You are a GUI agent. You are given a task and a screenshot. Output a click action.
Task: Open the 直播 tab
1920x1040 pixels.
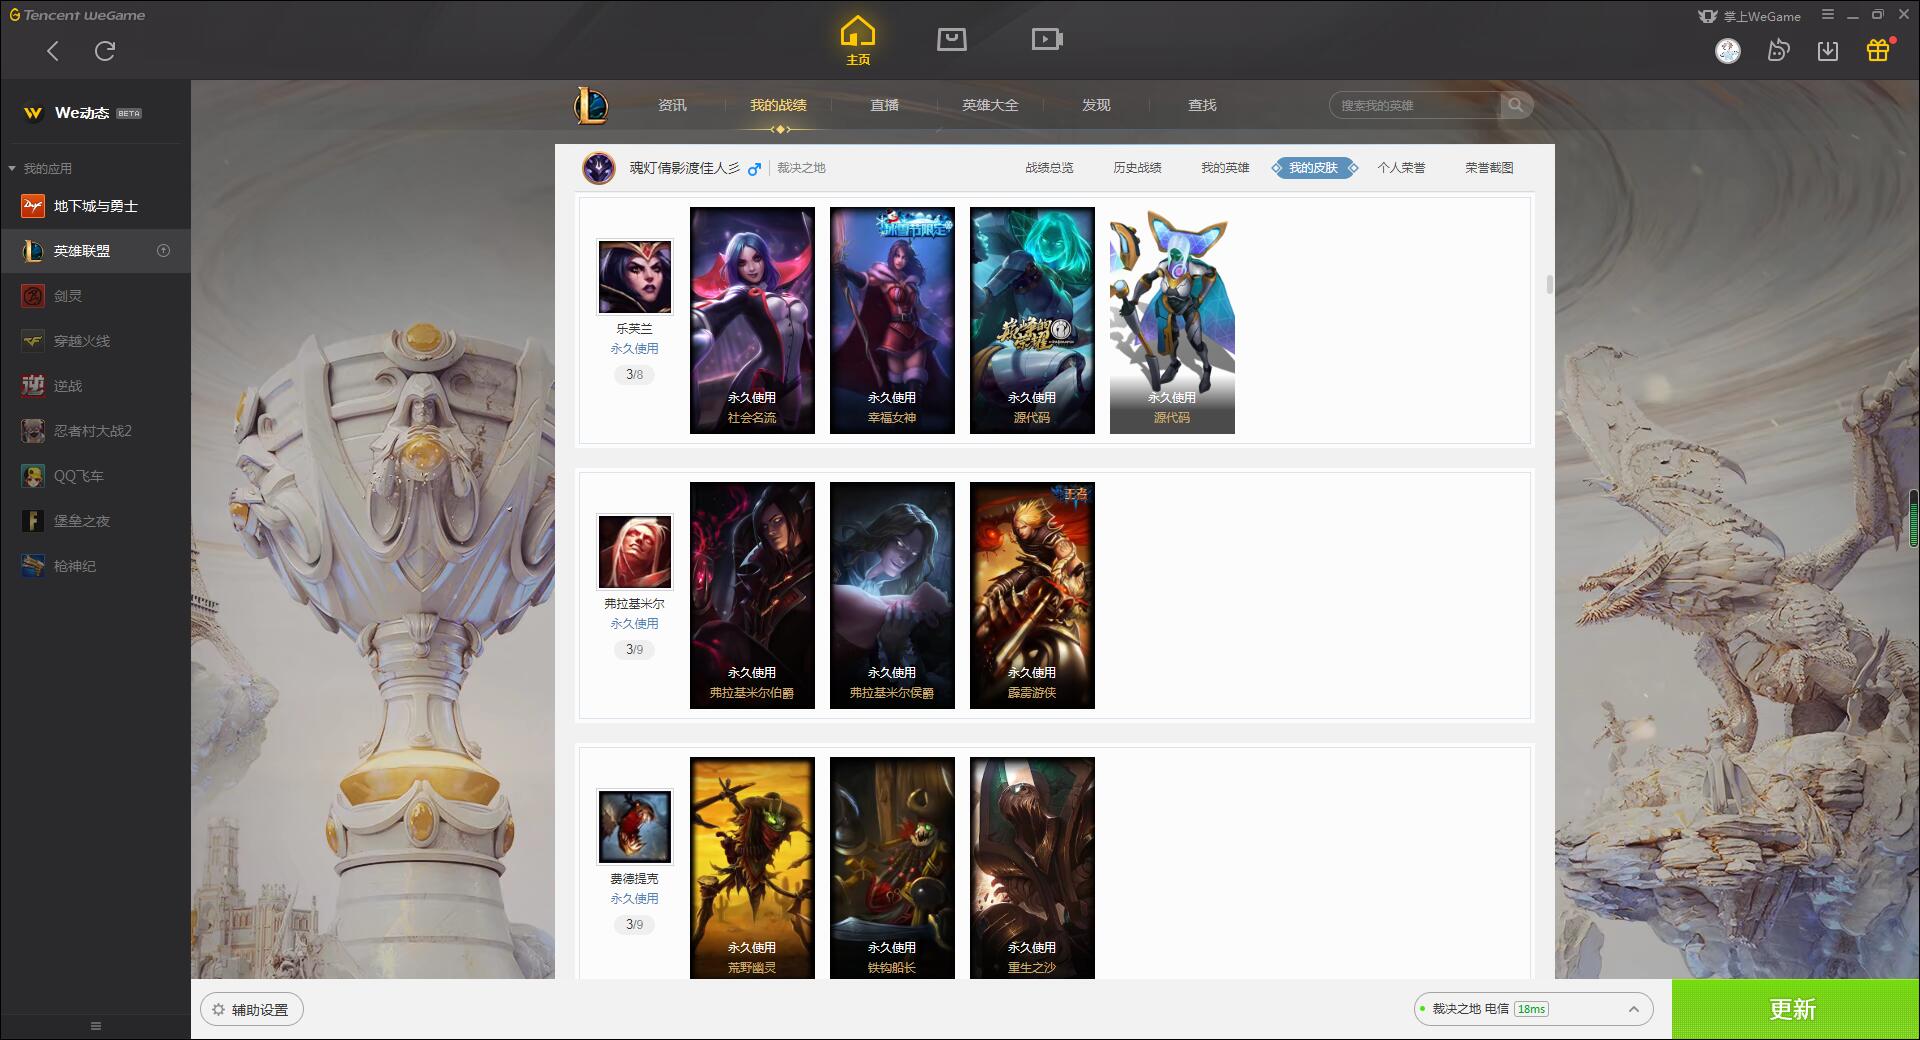[884, 105]
